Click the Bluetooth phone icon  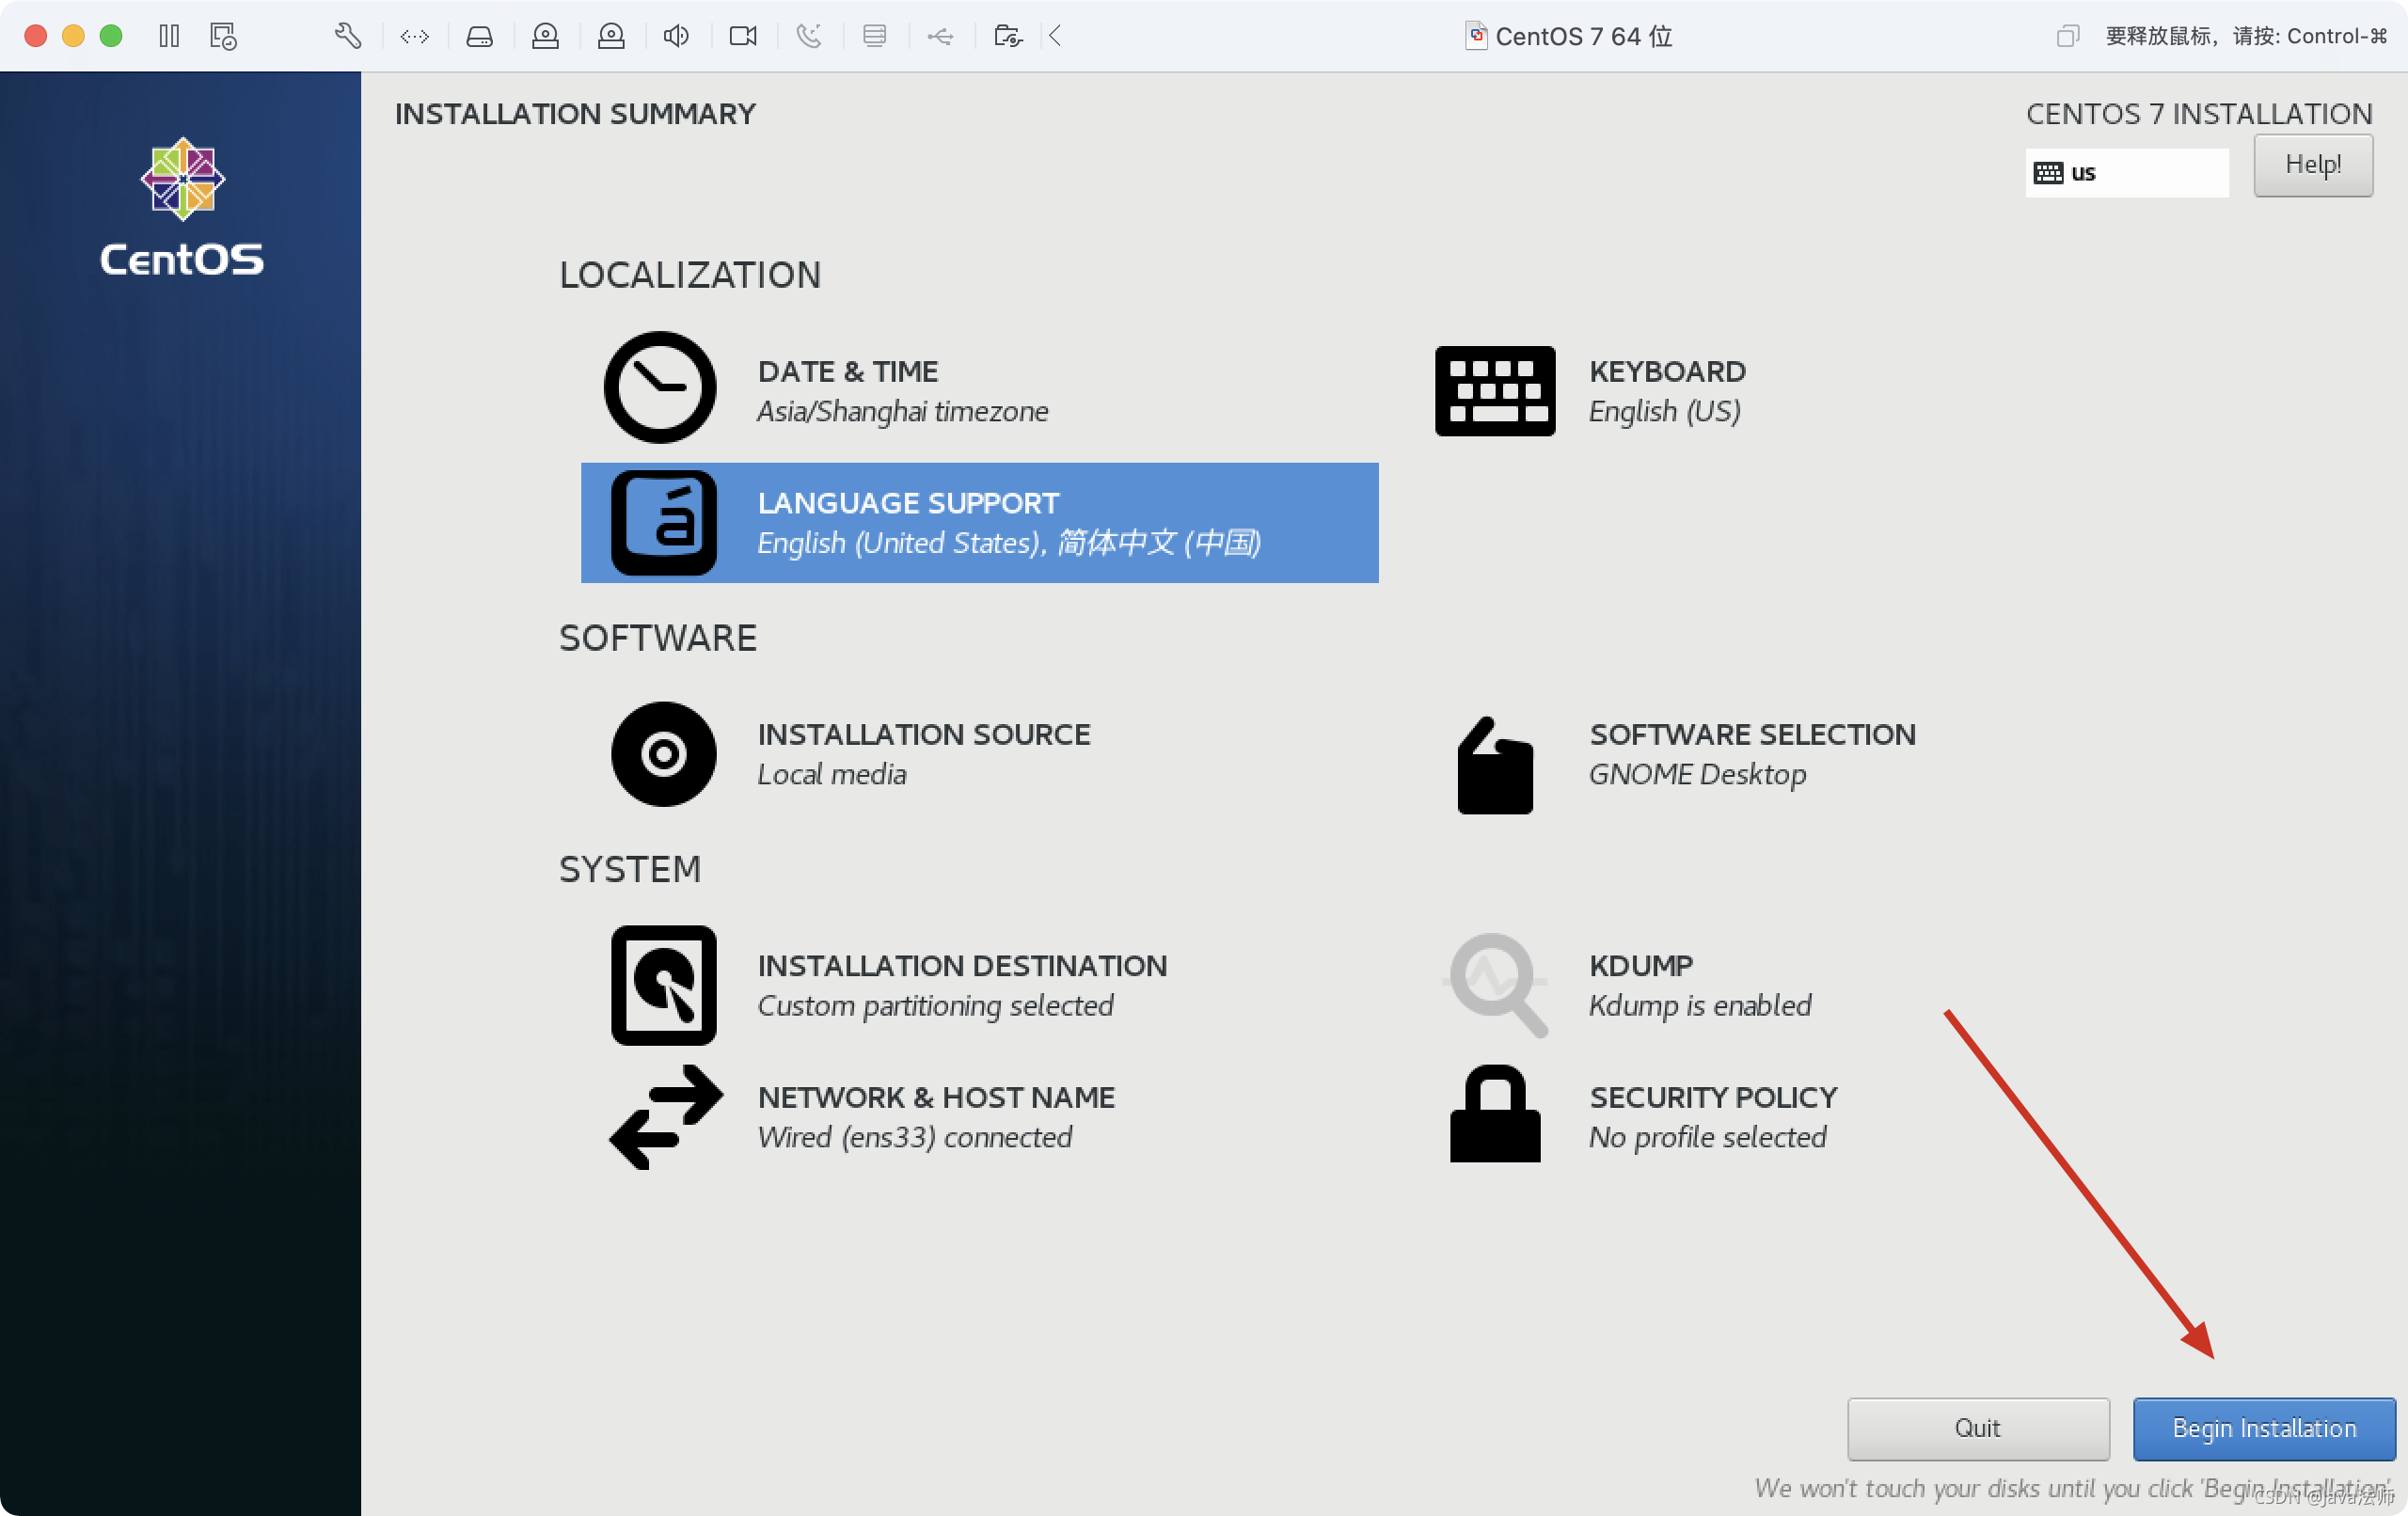(x=808, y=36)
